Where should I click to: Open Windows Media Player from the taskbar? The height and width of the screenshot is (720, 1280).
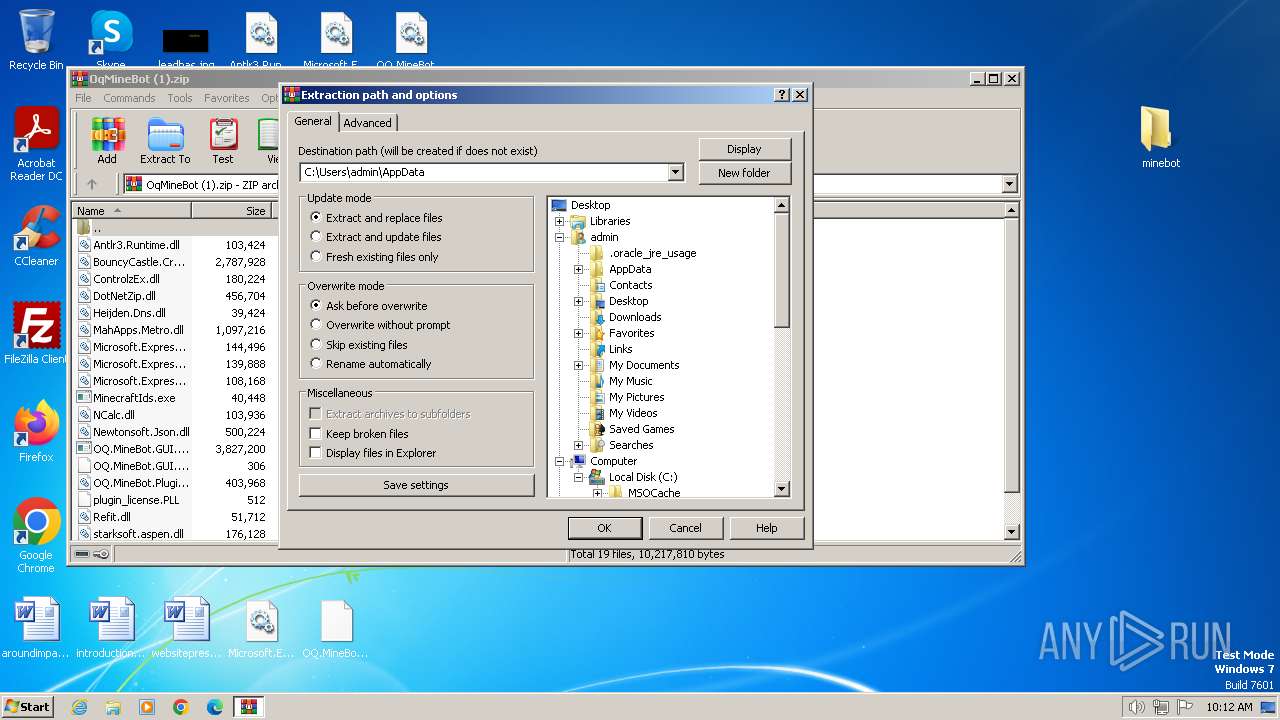[x=147, y=707]
